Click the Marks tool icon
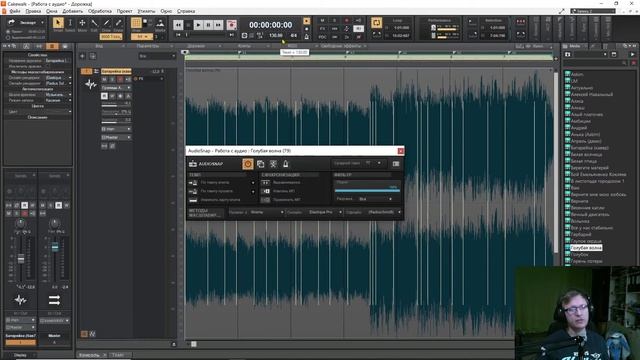640x360 pixels. point(160,23)
